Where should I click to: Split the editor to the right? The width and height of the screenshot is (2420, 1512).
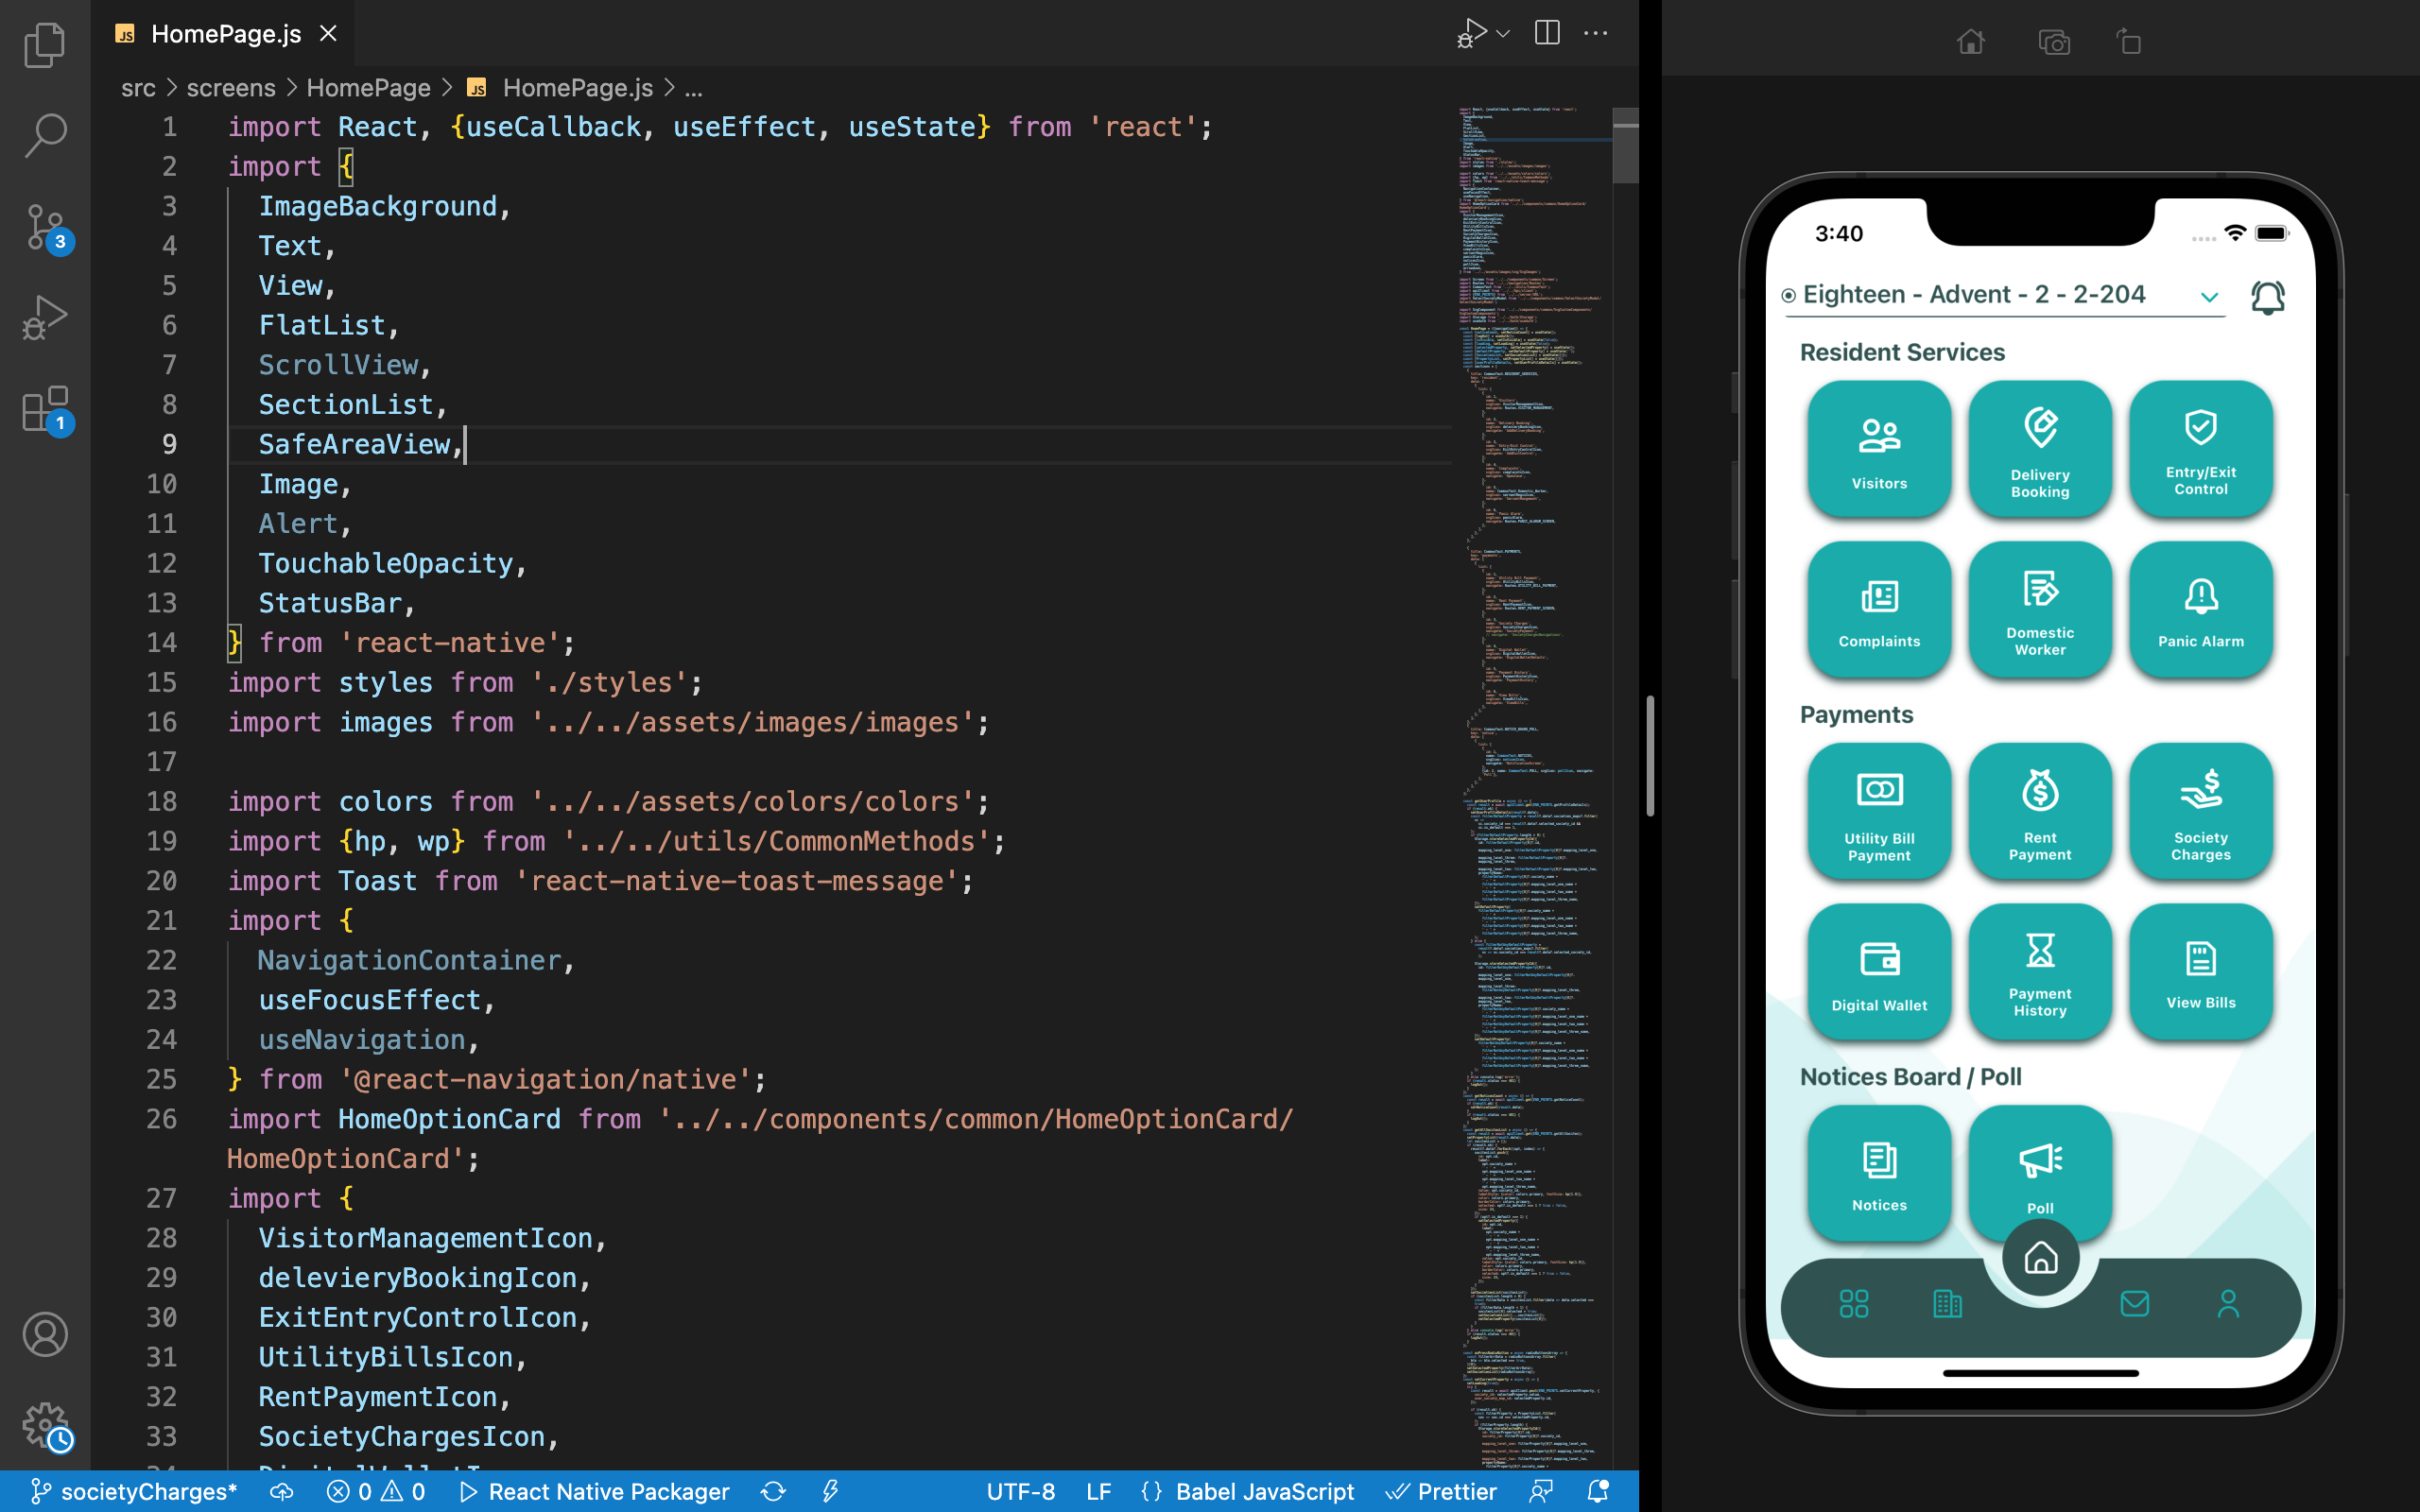coord(1547,33)
